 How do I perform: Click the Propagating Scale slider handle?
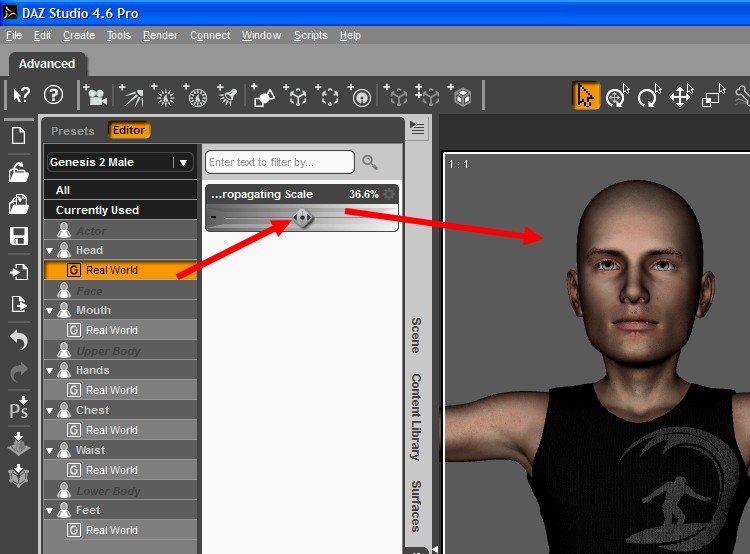303,218
